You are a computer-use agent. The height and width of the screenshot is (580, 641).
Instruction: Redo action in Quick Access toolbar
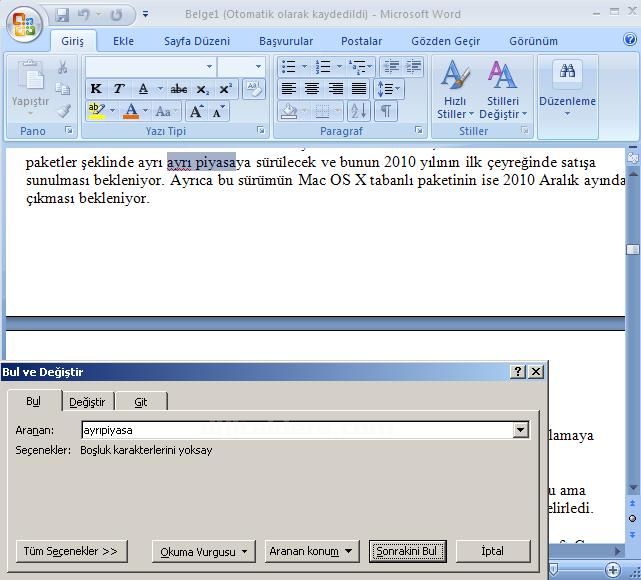coord(117,16)
